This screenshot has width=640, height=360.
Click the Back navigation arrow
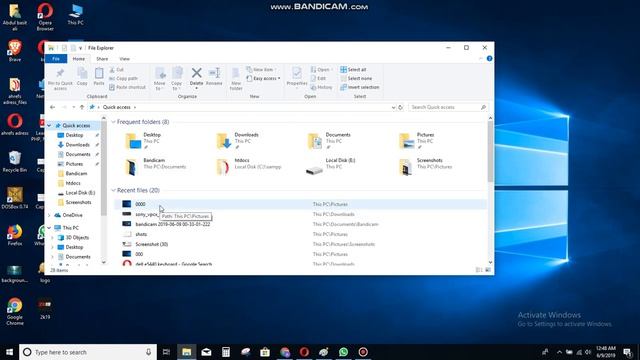53,107
